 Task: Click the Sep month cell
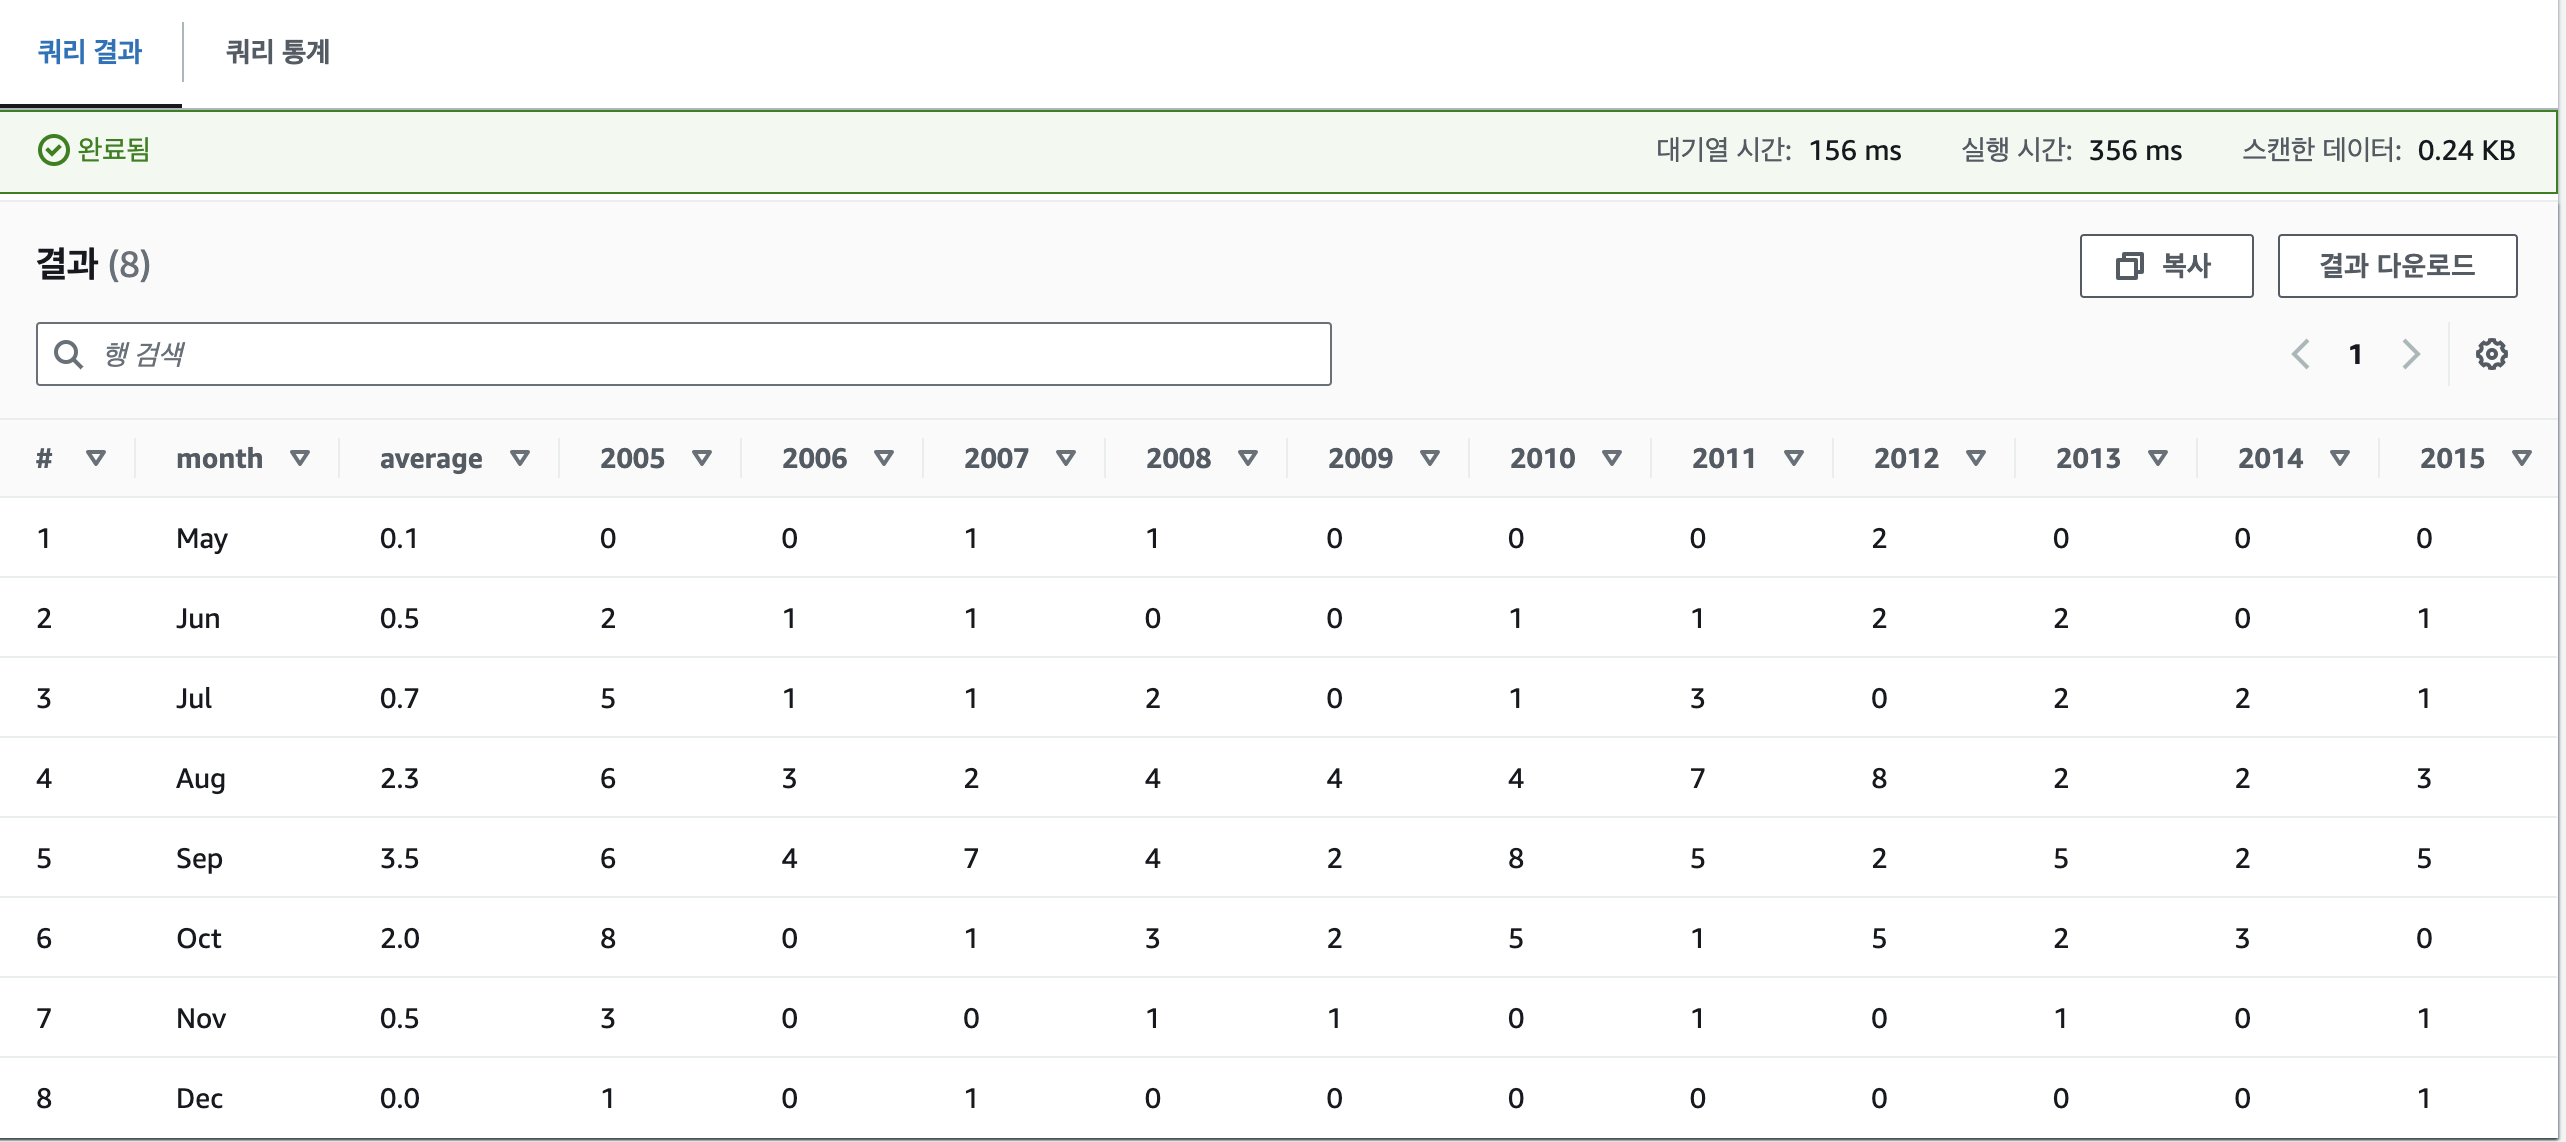pos(199,858)
